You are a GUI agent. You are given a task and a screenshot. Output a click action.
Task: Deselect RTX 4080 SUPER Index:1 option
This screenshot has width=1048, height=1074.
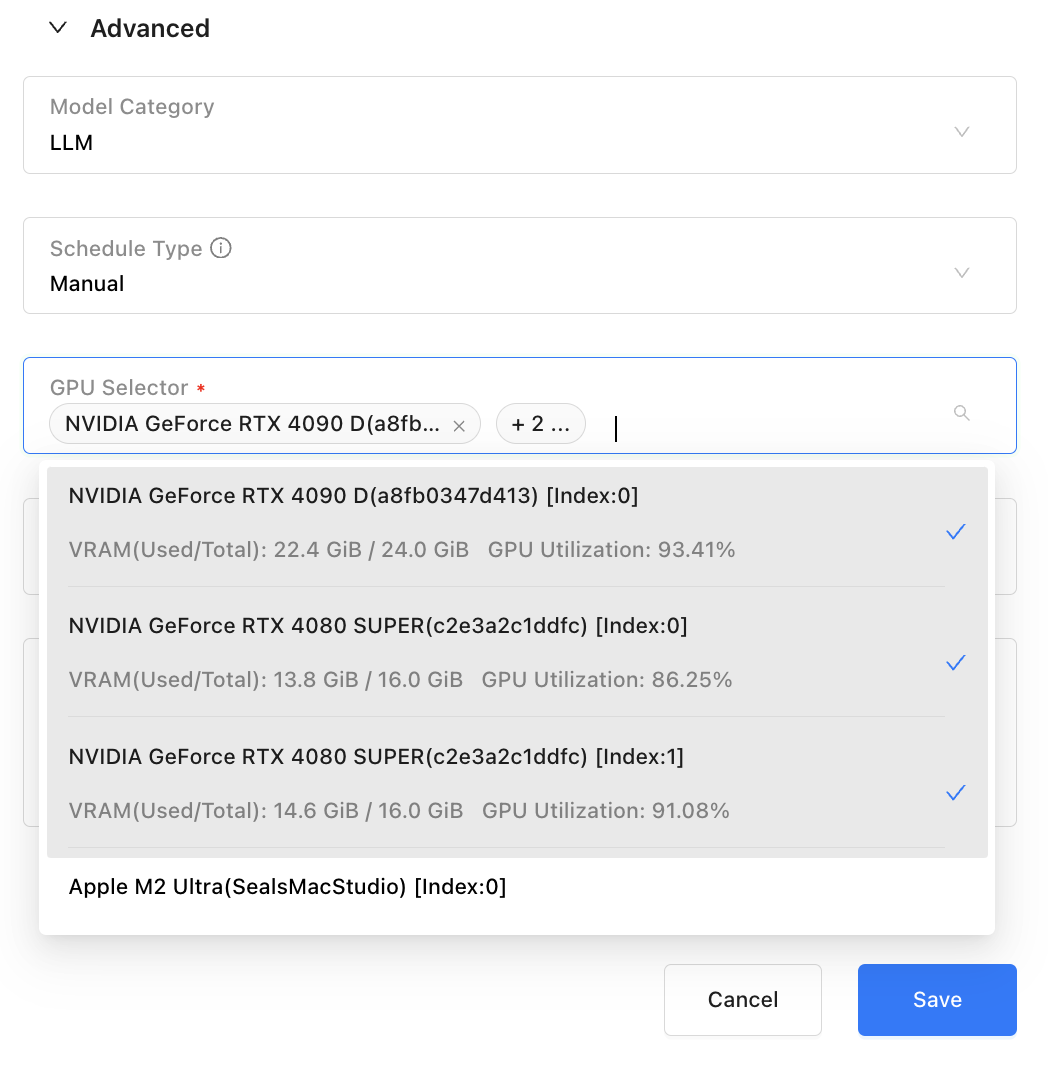(517, 783)
